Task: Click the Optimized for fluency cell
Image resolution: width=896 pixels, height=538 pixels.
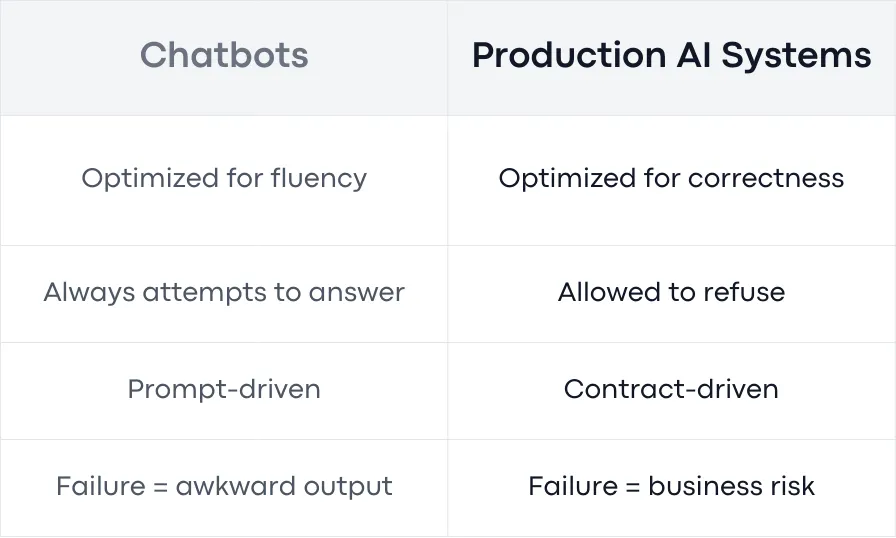Action: pos(224,178)
